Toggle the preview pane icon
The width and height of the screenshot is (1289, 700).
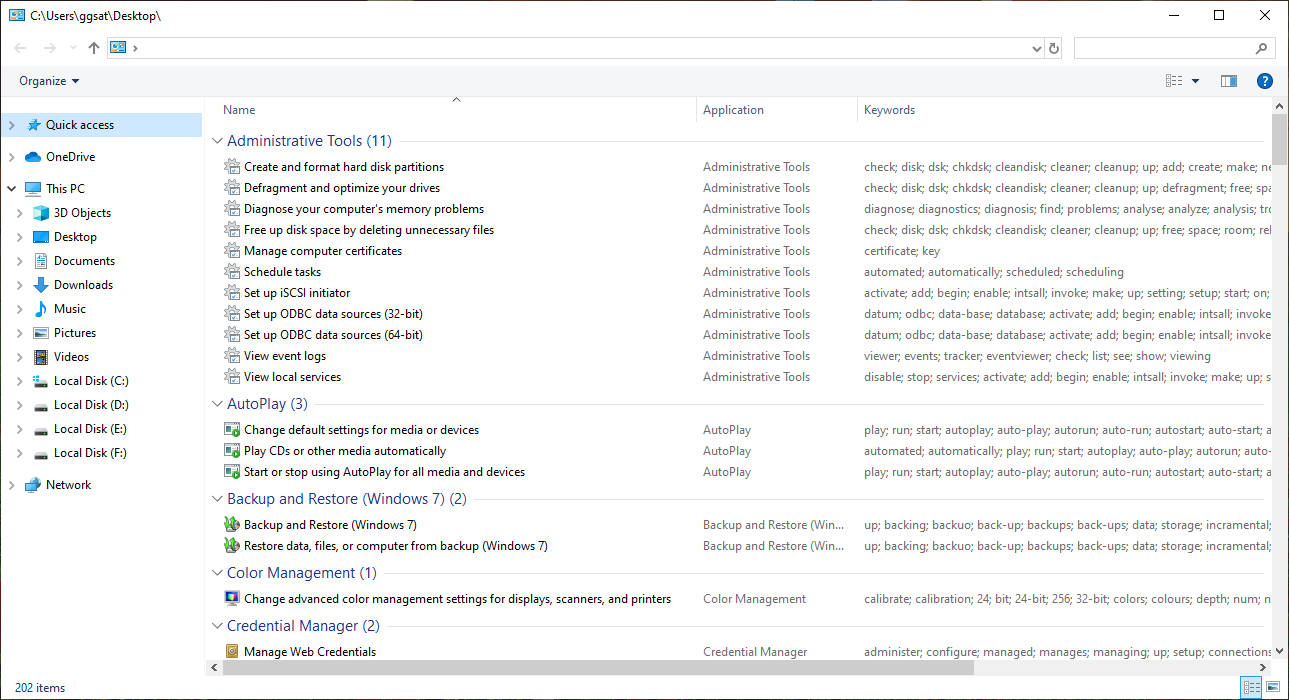1229,81
